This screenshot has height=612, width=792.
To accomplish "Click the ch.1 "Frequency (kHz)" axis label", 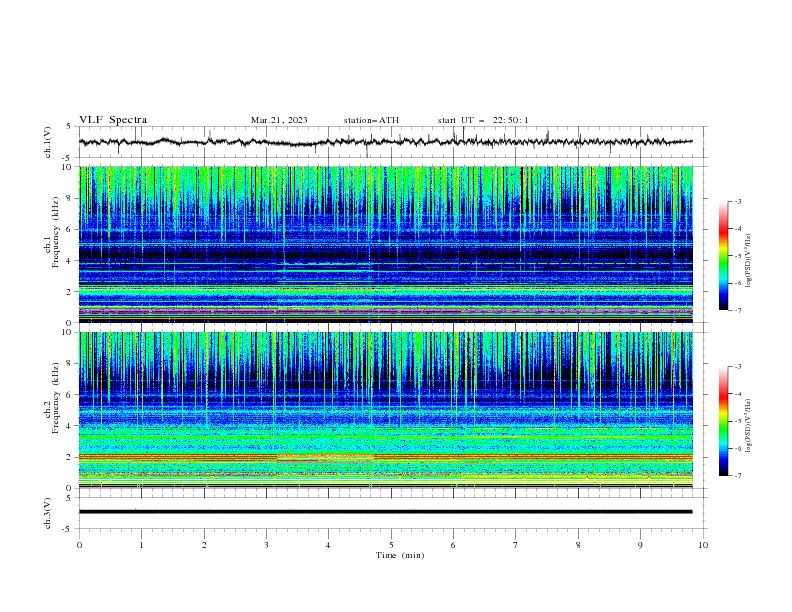I will coord(56,230).
